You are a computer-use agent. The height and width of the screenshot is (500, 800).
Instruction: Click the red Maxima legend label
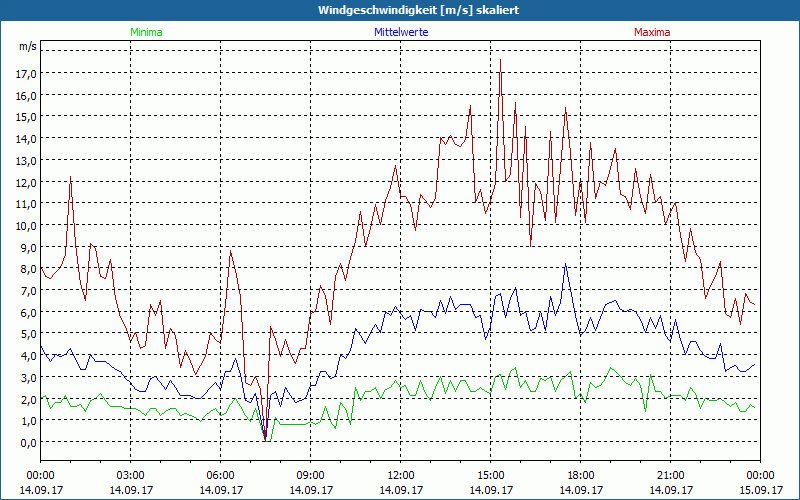[x=652, y=32]
